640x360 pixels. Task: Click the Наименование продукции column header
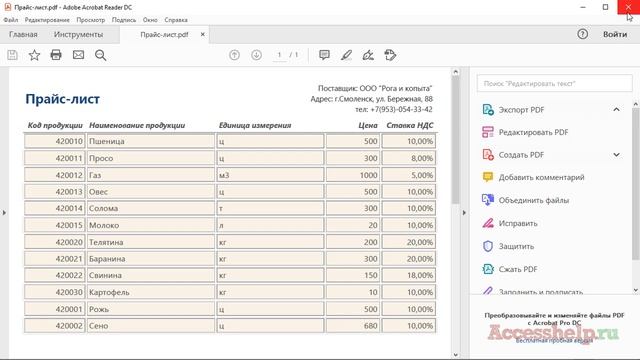(x=137, y=125)
